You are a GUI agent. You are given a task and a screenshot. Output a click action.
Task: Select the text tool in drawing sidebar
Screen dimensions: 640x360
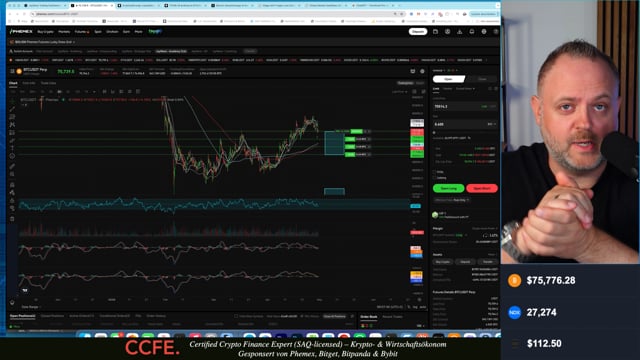click(x=12, y=148)
